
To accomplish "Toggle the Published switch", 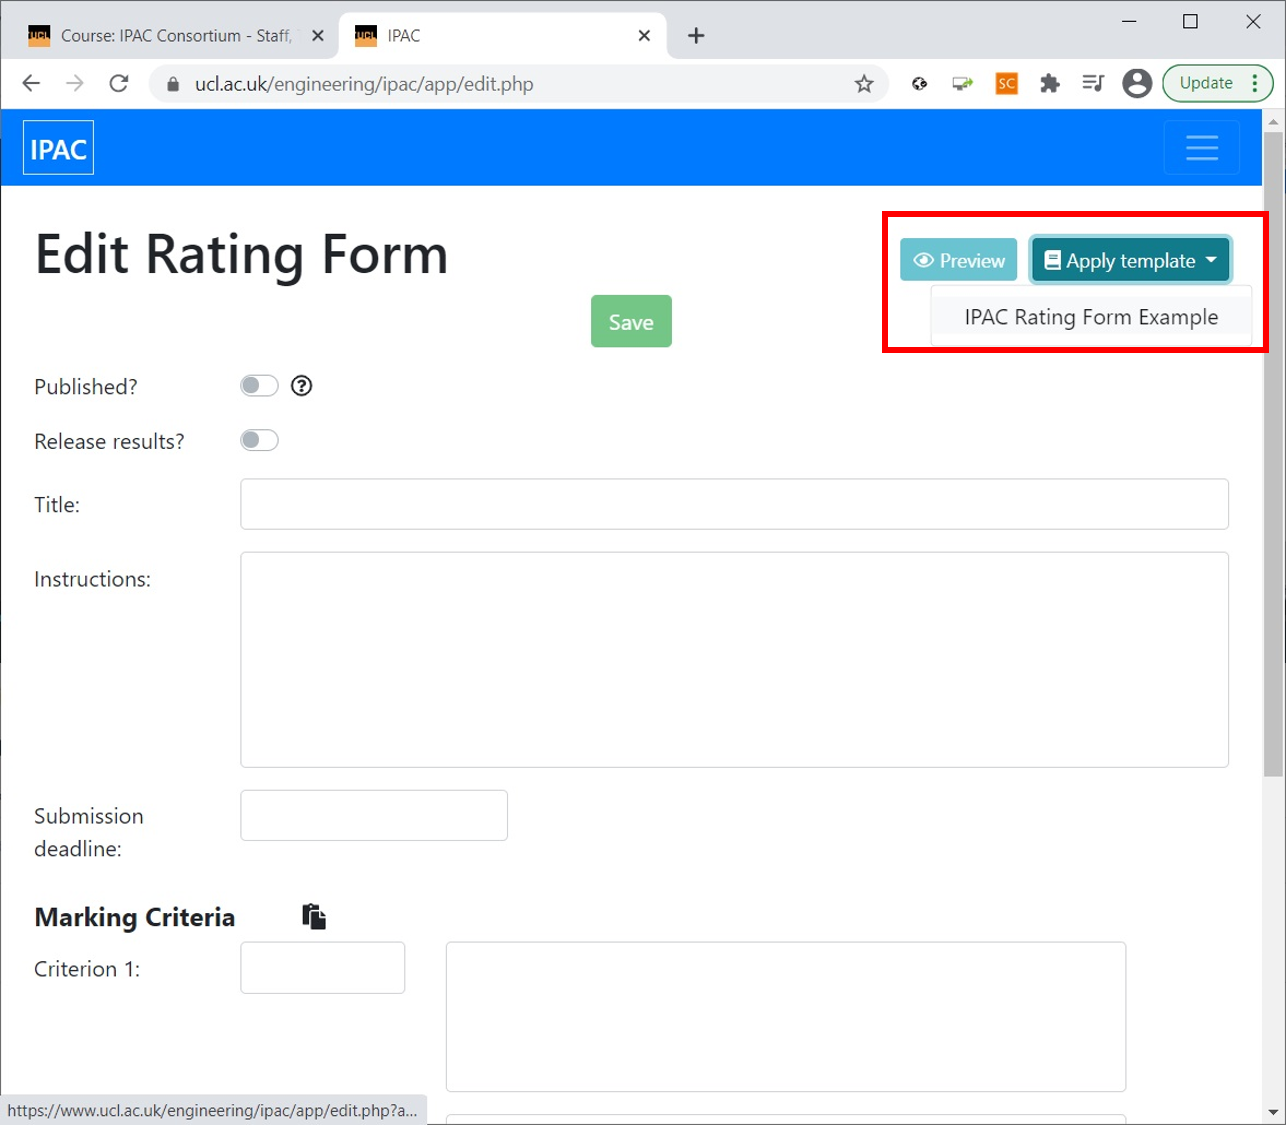I will point(259,386).
